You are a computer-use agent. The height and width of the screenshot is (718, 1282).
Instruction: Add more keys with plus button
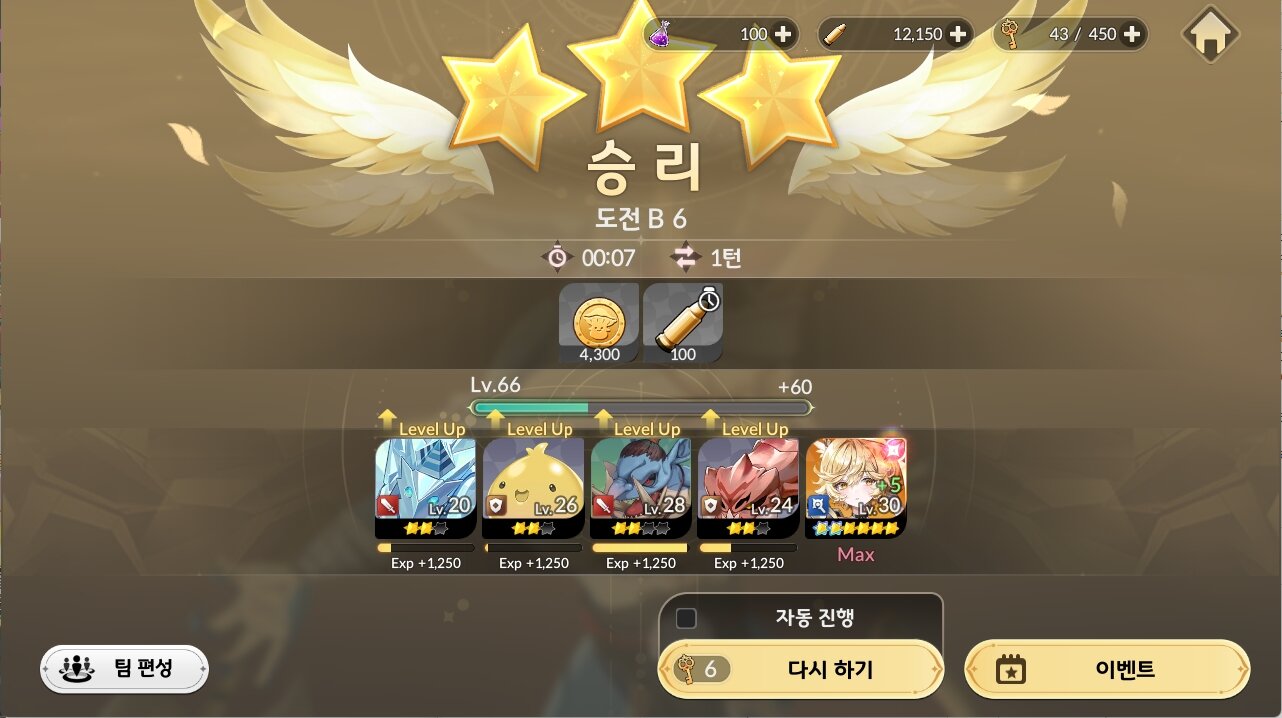click(1132, 34)
